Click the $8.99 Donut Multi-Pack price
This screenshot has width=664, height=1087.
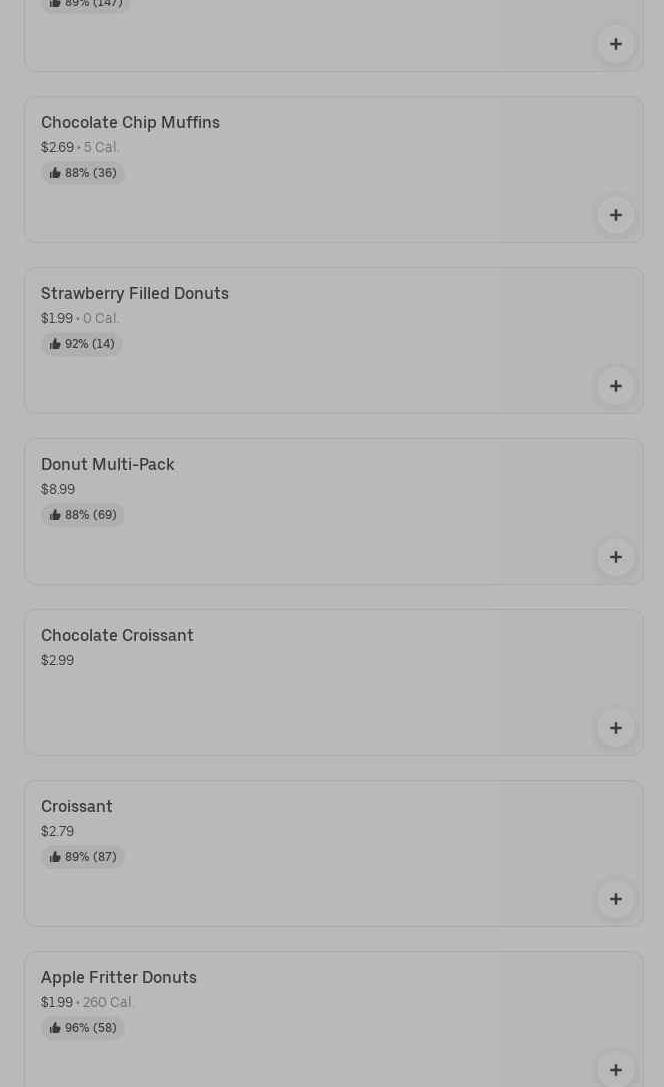coord(58,490)
